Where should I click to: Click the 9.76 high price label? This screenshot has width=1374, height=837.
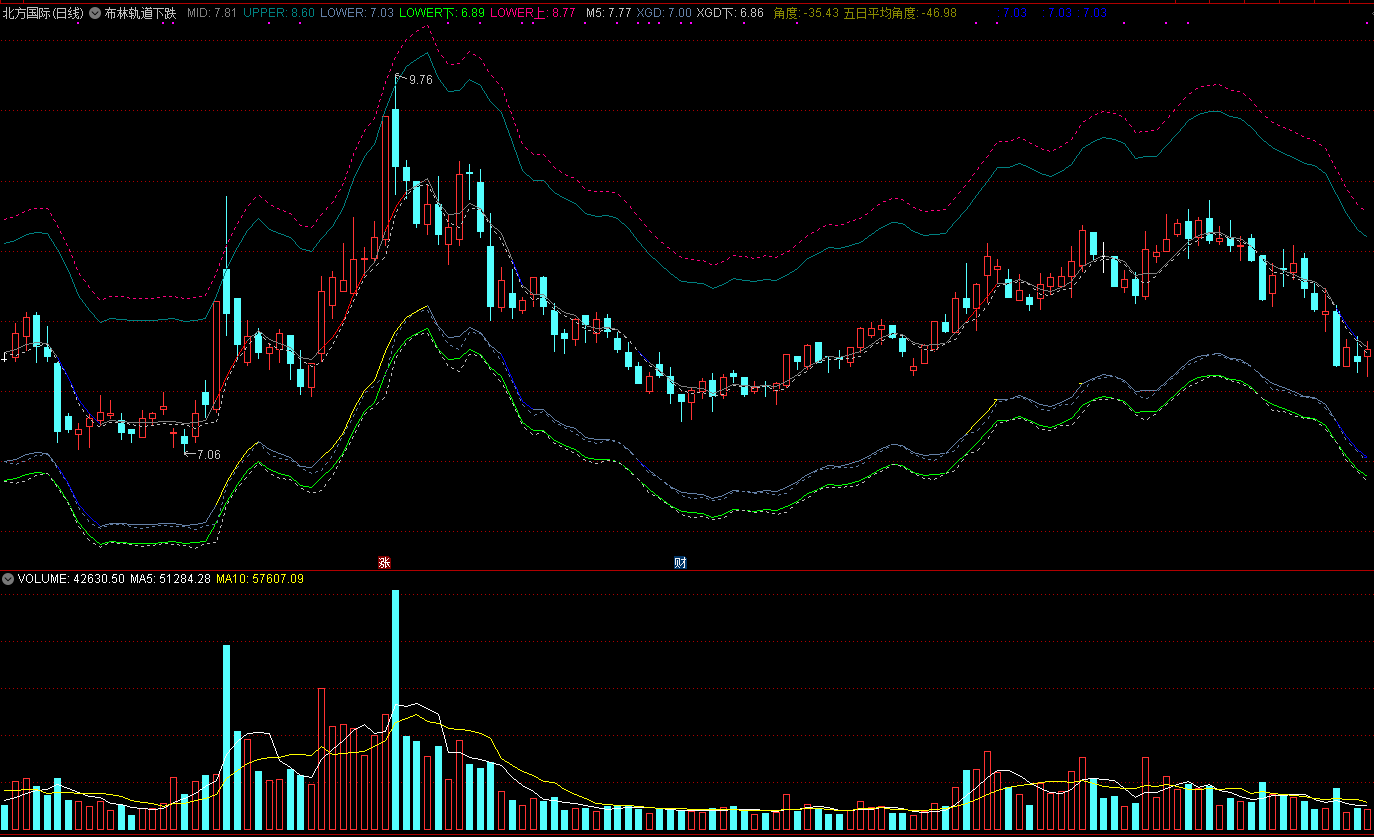[420, 80]
